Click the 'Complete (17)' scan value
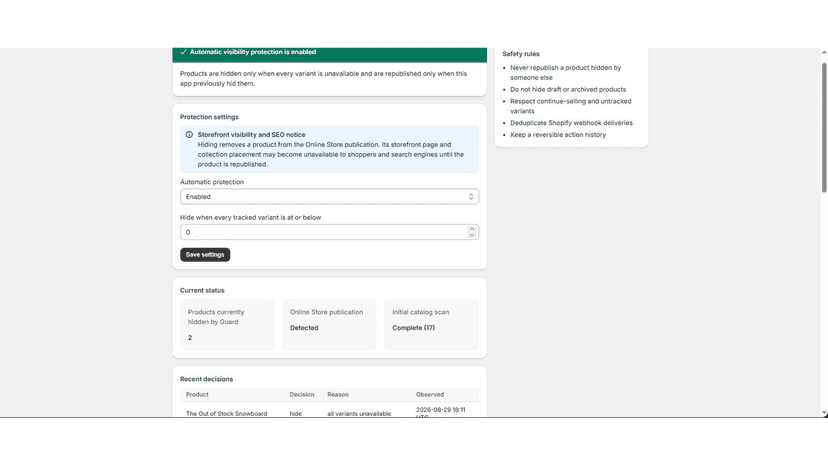Viewport: 828px width, 466px height. pyautogui.click(x=413, y=328)
